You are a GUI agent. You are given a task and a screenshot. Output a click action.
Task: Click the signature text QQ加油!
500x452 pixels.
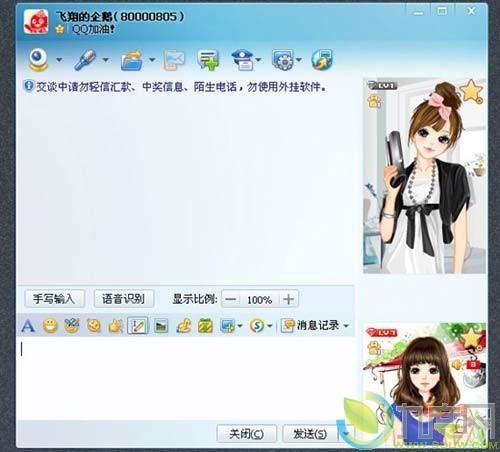click(x=93, y=29)
